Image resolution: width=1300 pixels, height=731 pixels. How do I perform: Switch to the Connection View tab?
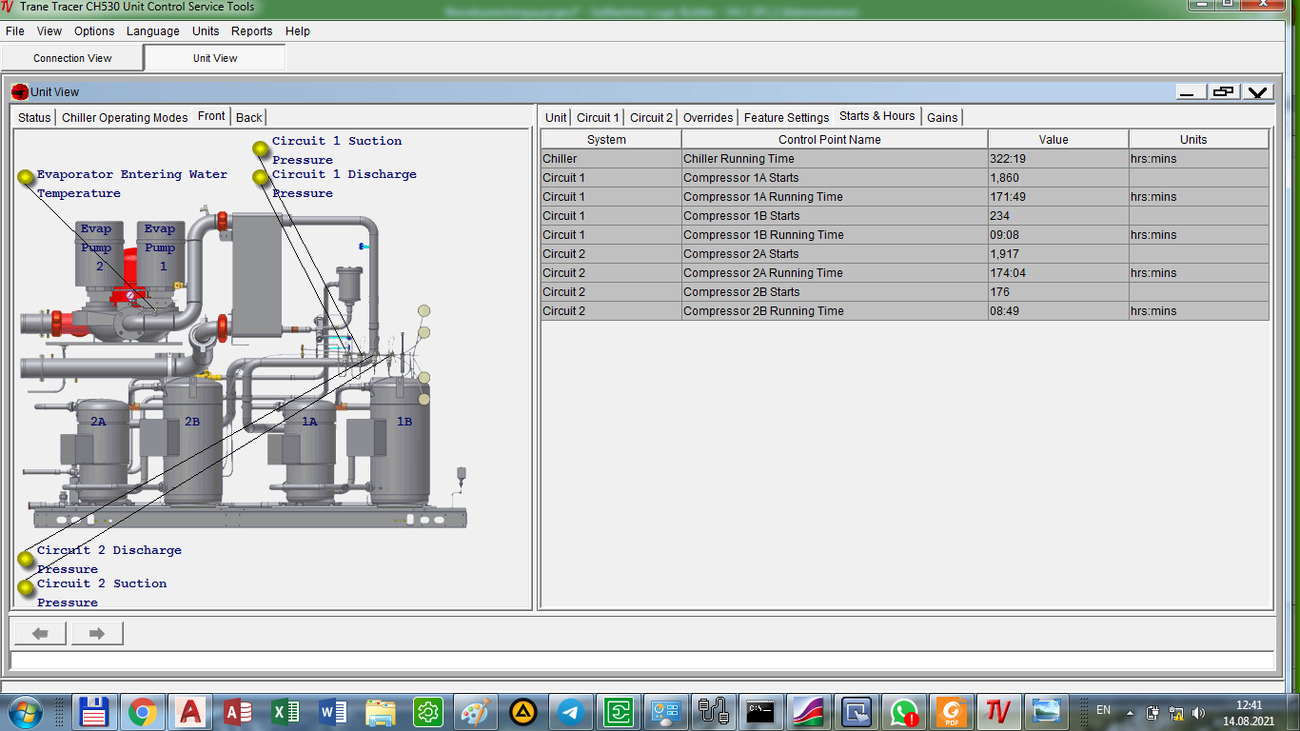tap(72, 58)
